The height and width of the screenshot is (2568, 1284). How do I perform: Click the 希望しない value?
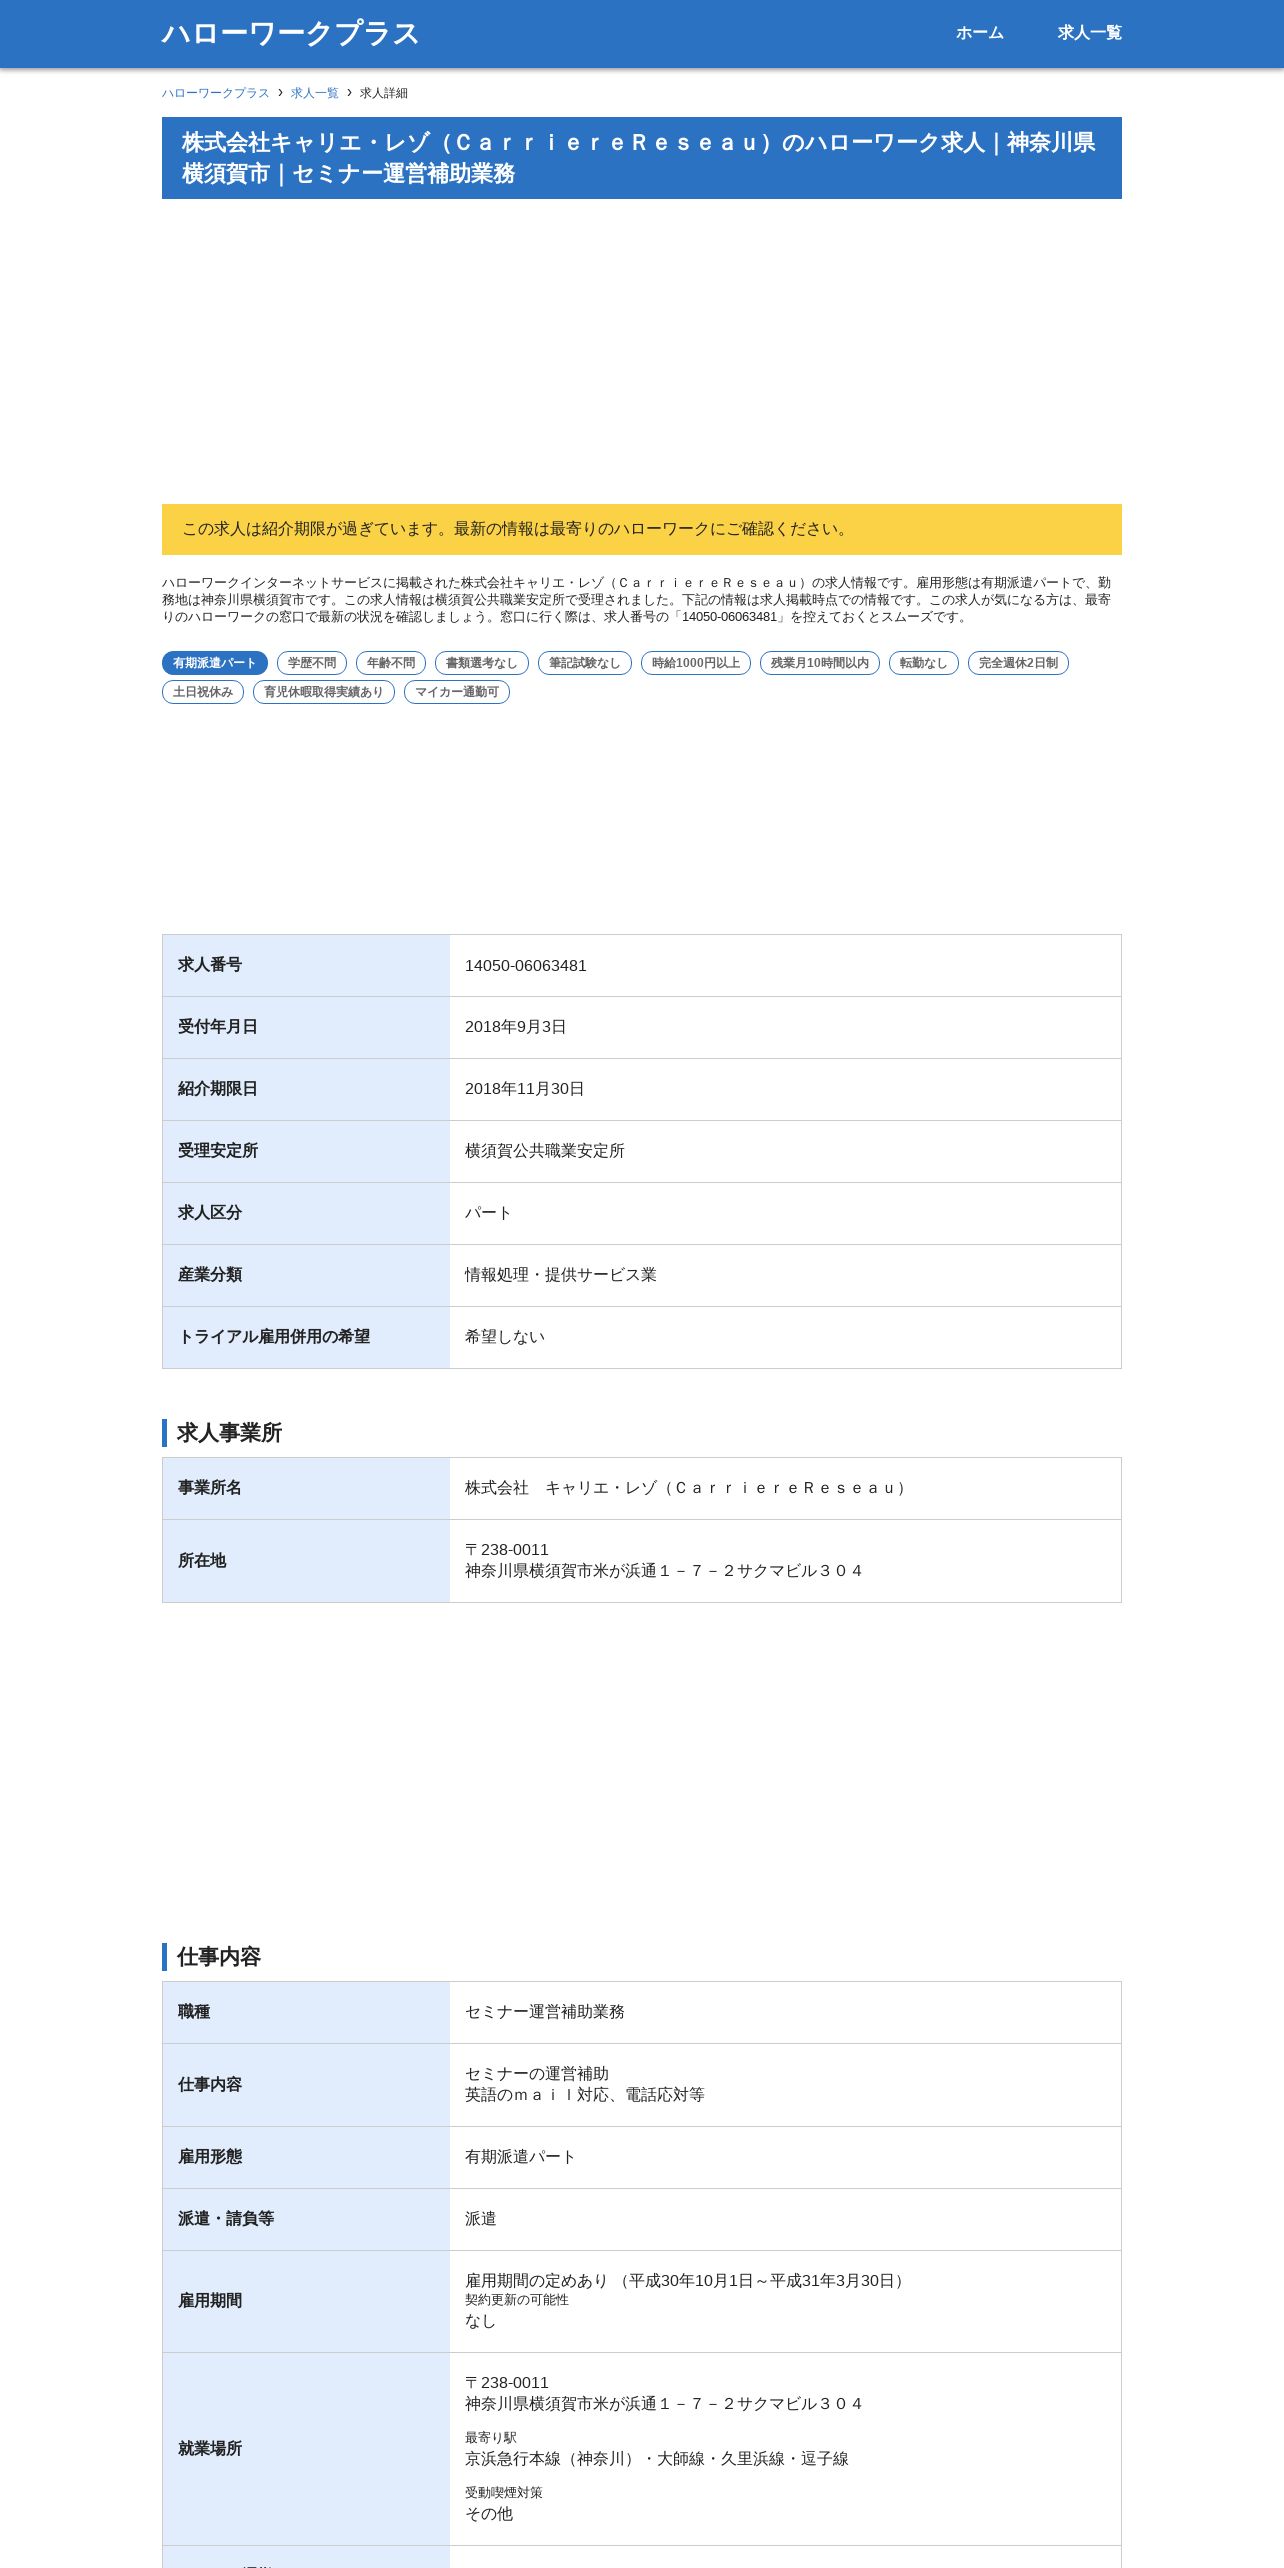[x=505, y=1337]
